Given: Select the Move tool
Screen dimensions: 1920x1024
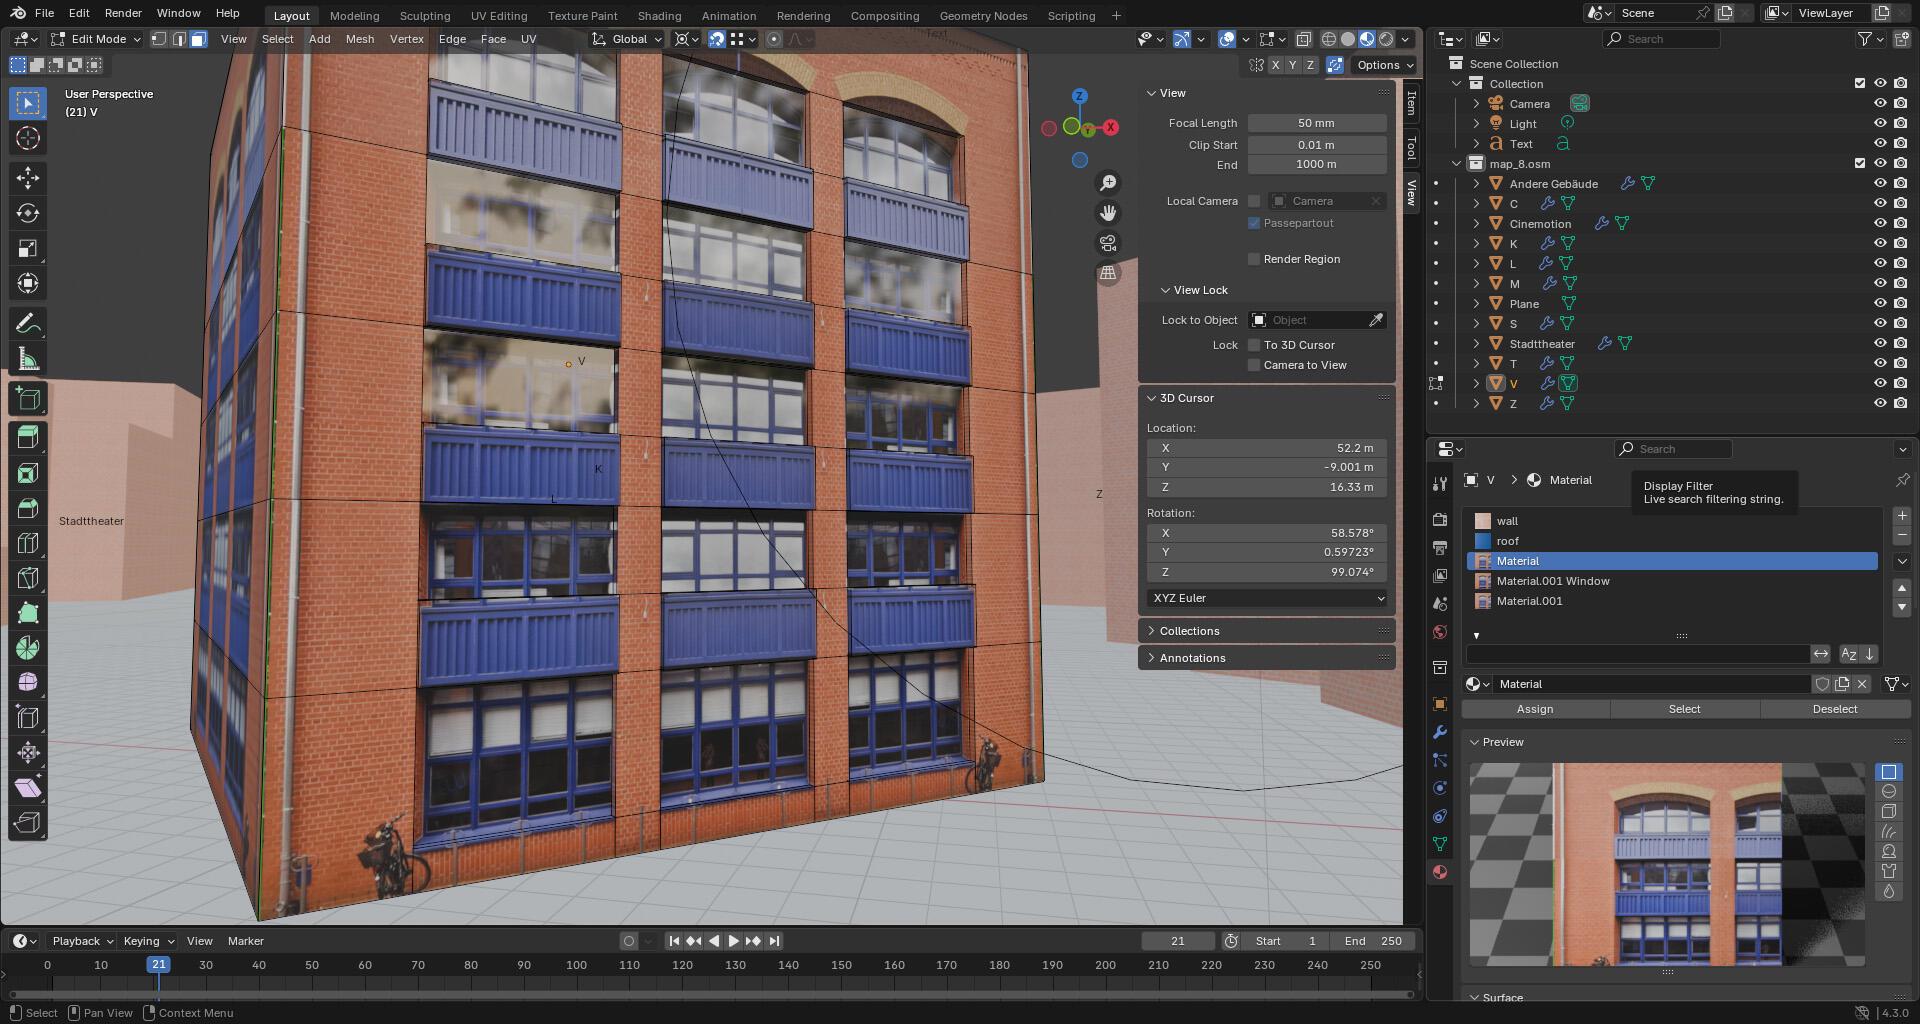Looking at the screenshot, I should (x=28, y=178).
